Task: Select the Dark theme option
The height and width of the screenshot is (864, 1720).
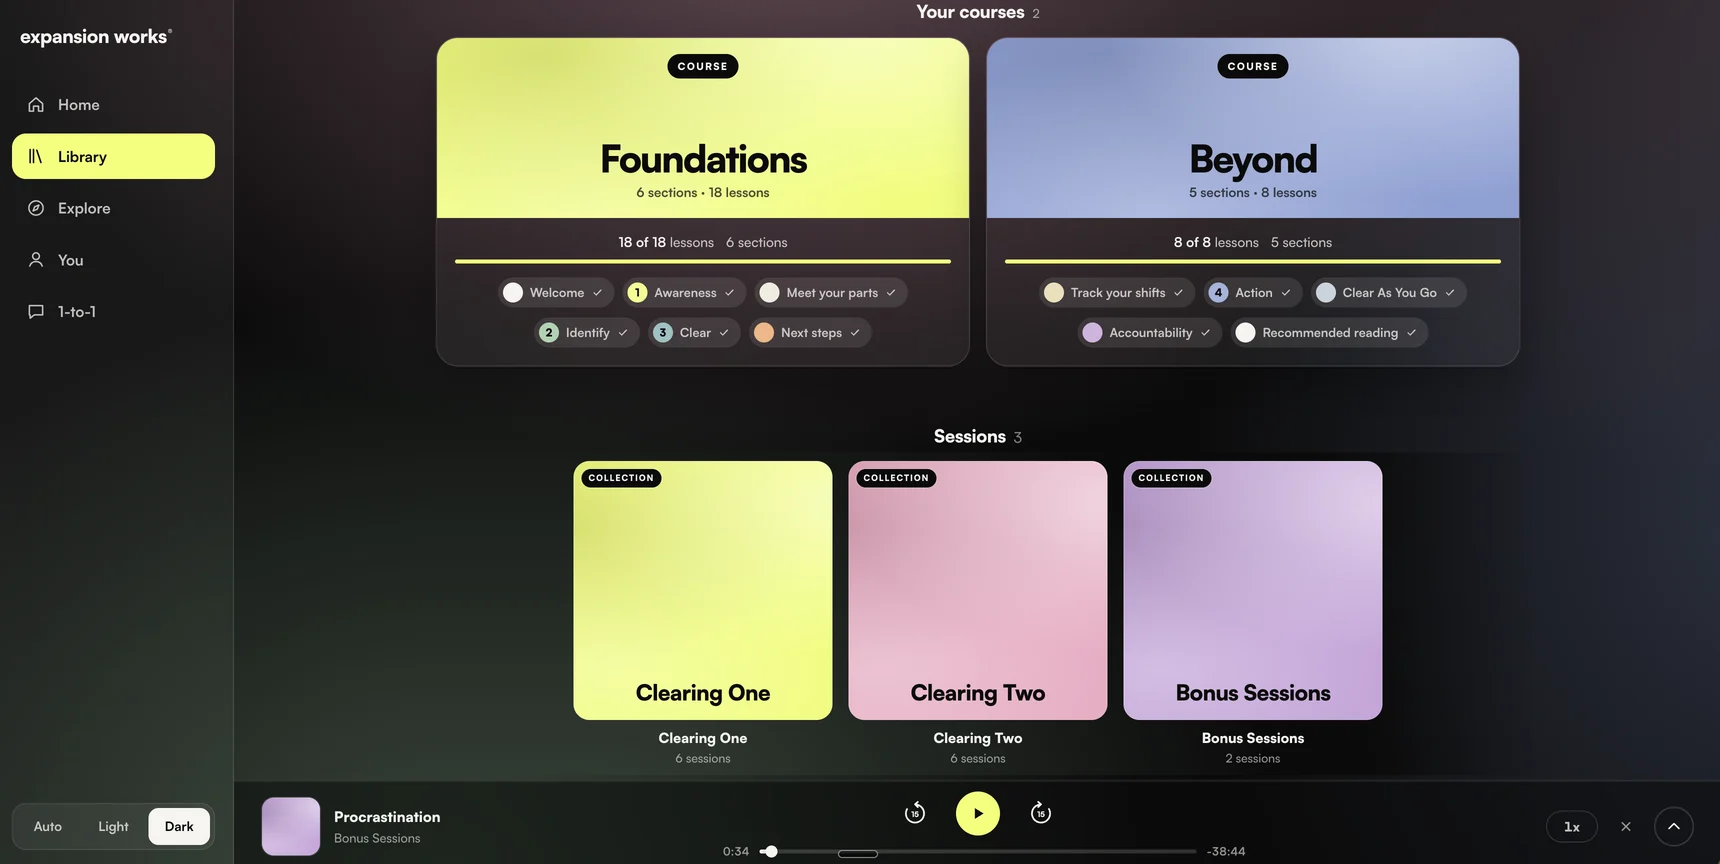Action: point(179,827)
